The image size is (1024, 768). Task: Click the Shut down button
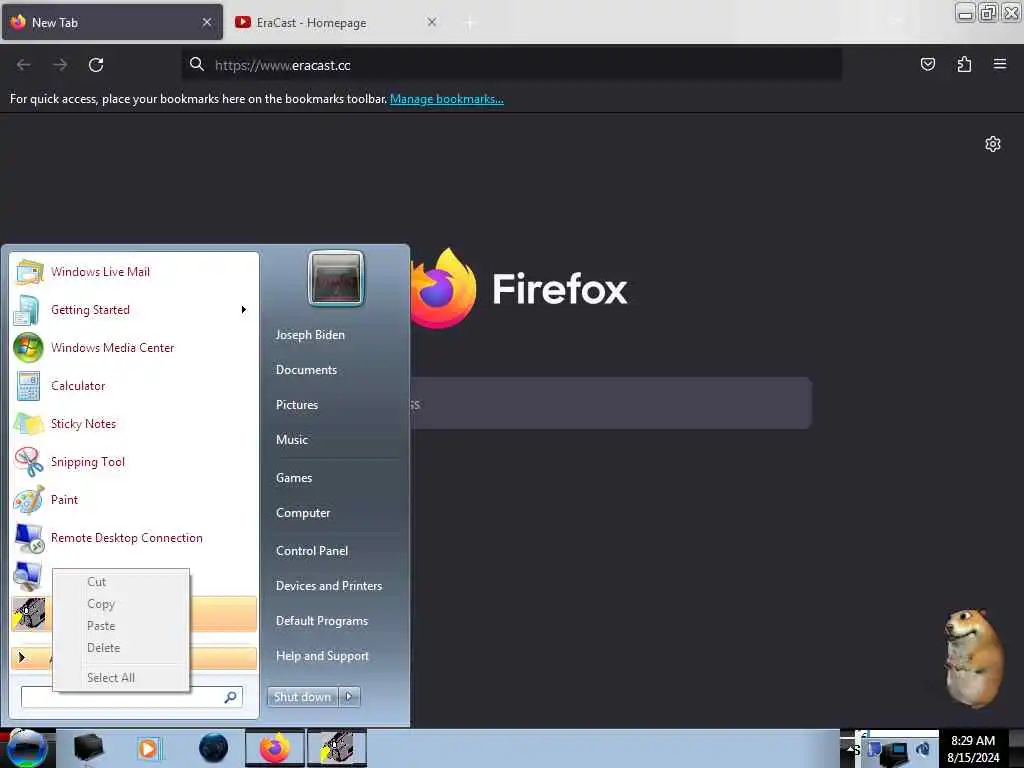point(302,697)
